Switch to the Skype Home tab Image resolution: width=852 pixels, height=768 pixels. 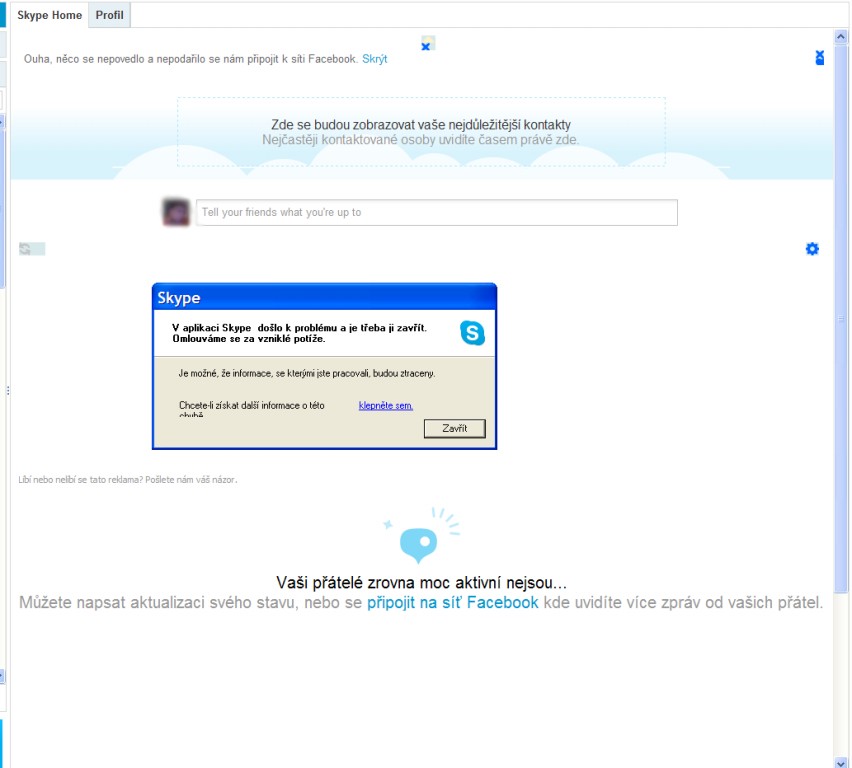(49, 15)
